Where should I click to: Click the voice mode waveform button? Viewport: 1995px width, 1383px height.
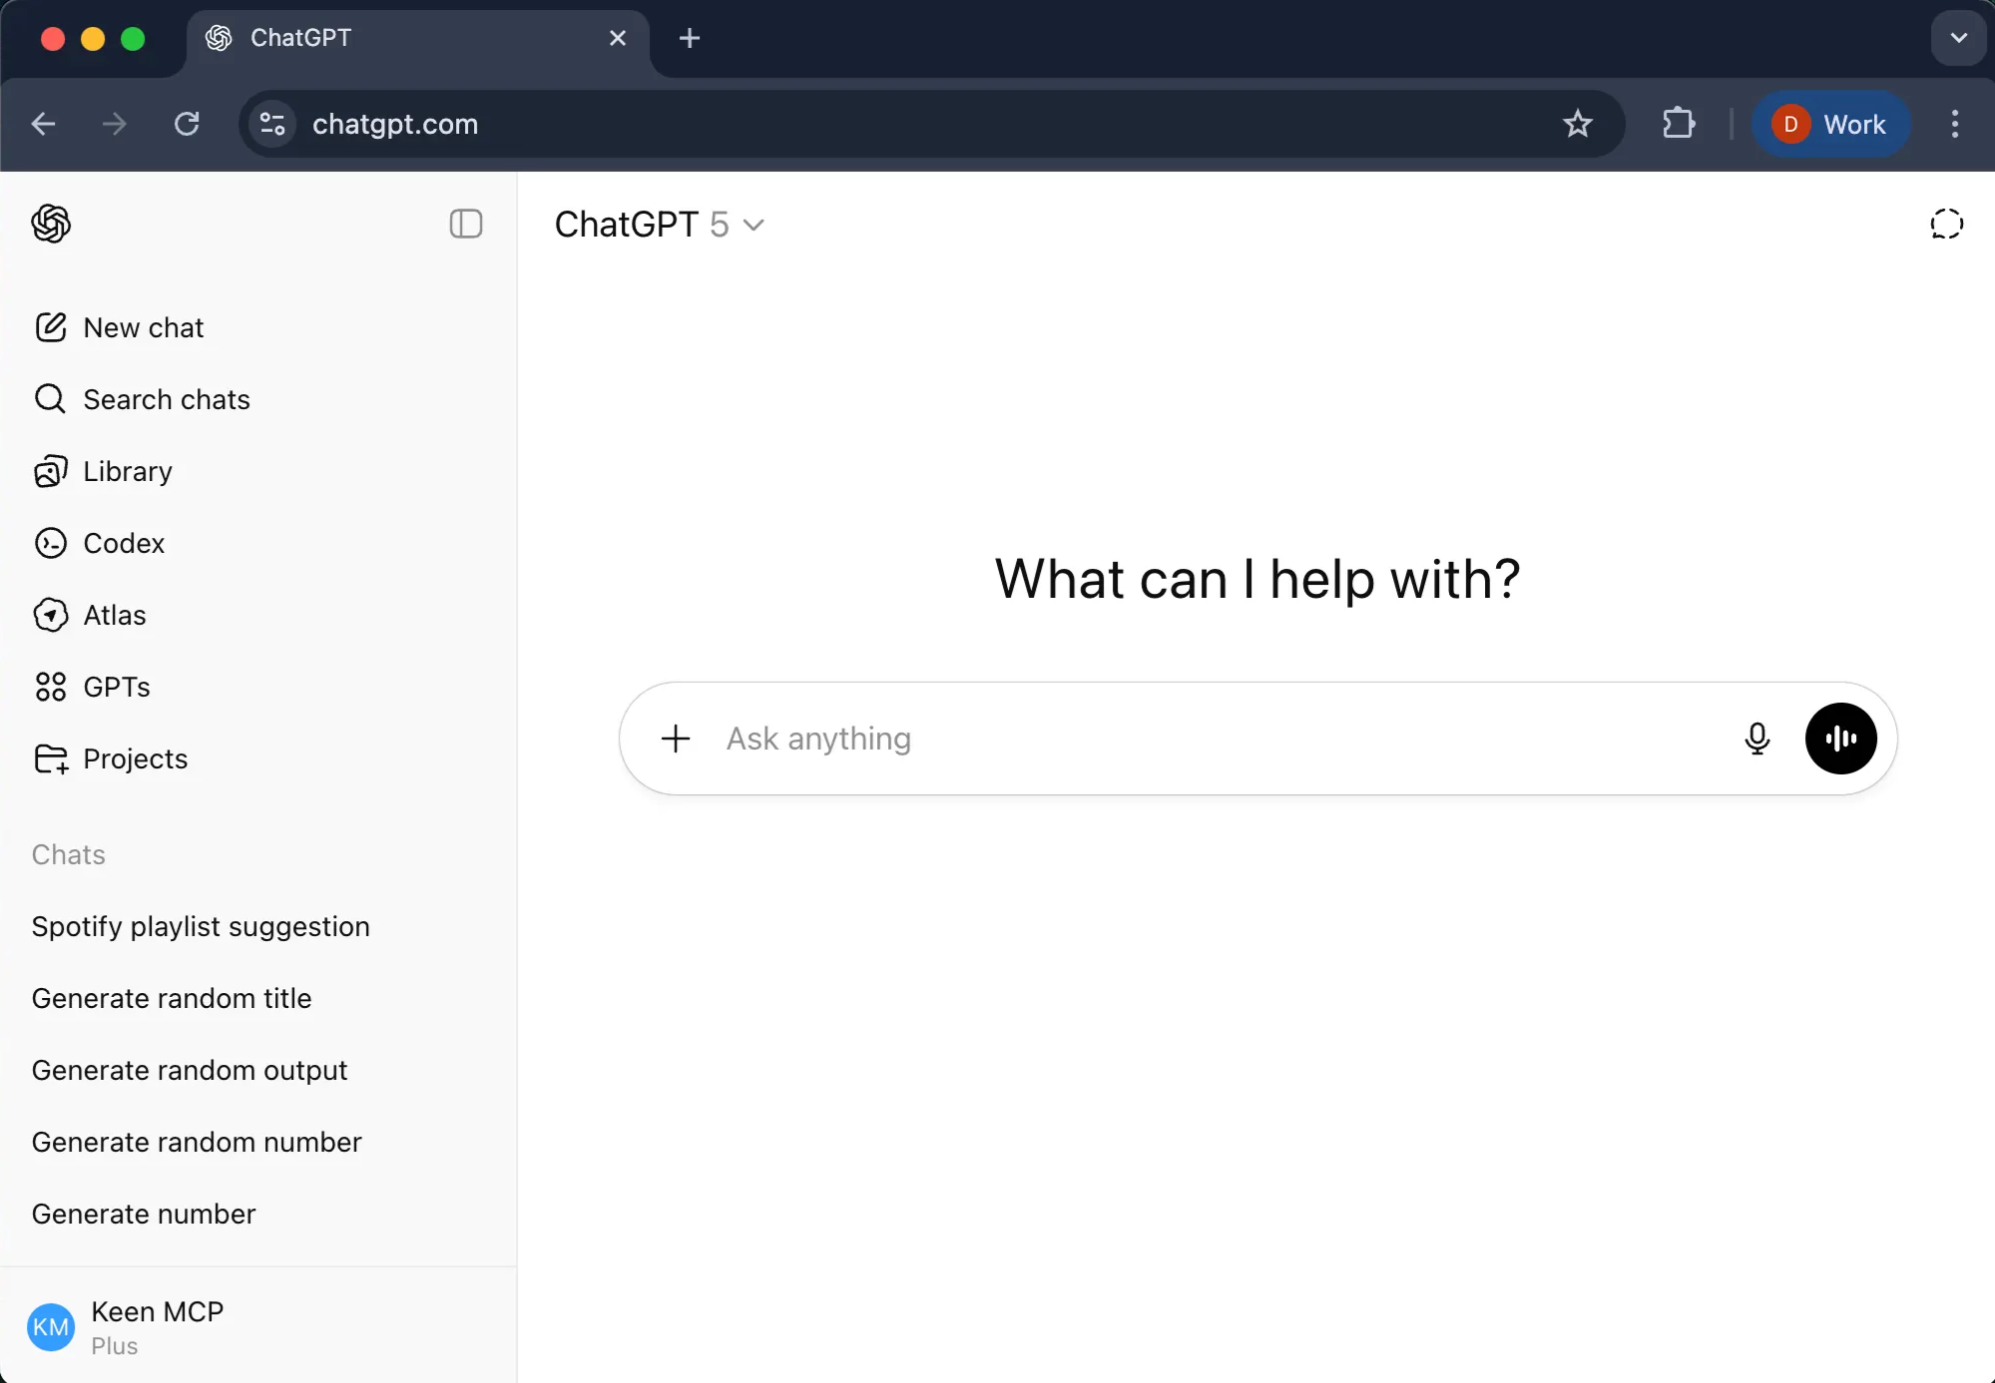point(1840,738)
